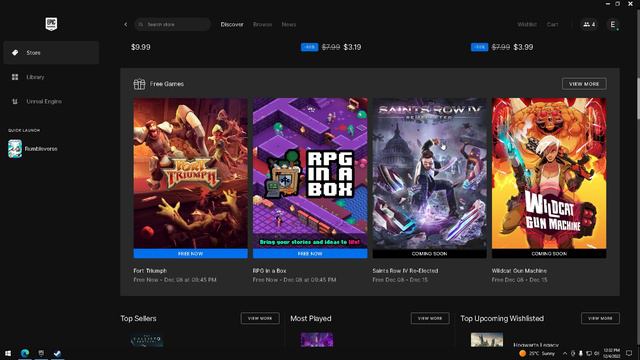640x360 pixels.
Task: Open the account profile E avatar
Action: (x=613, y=24)
